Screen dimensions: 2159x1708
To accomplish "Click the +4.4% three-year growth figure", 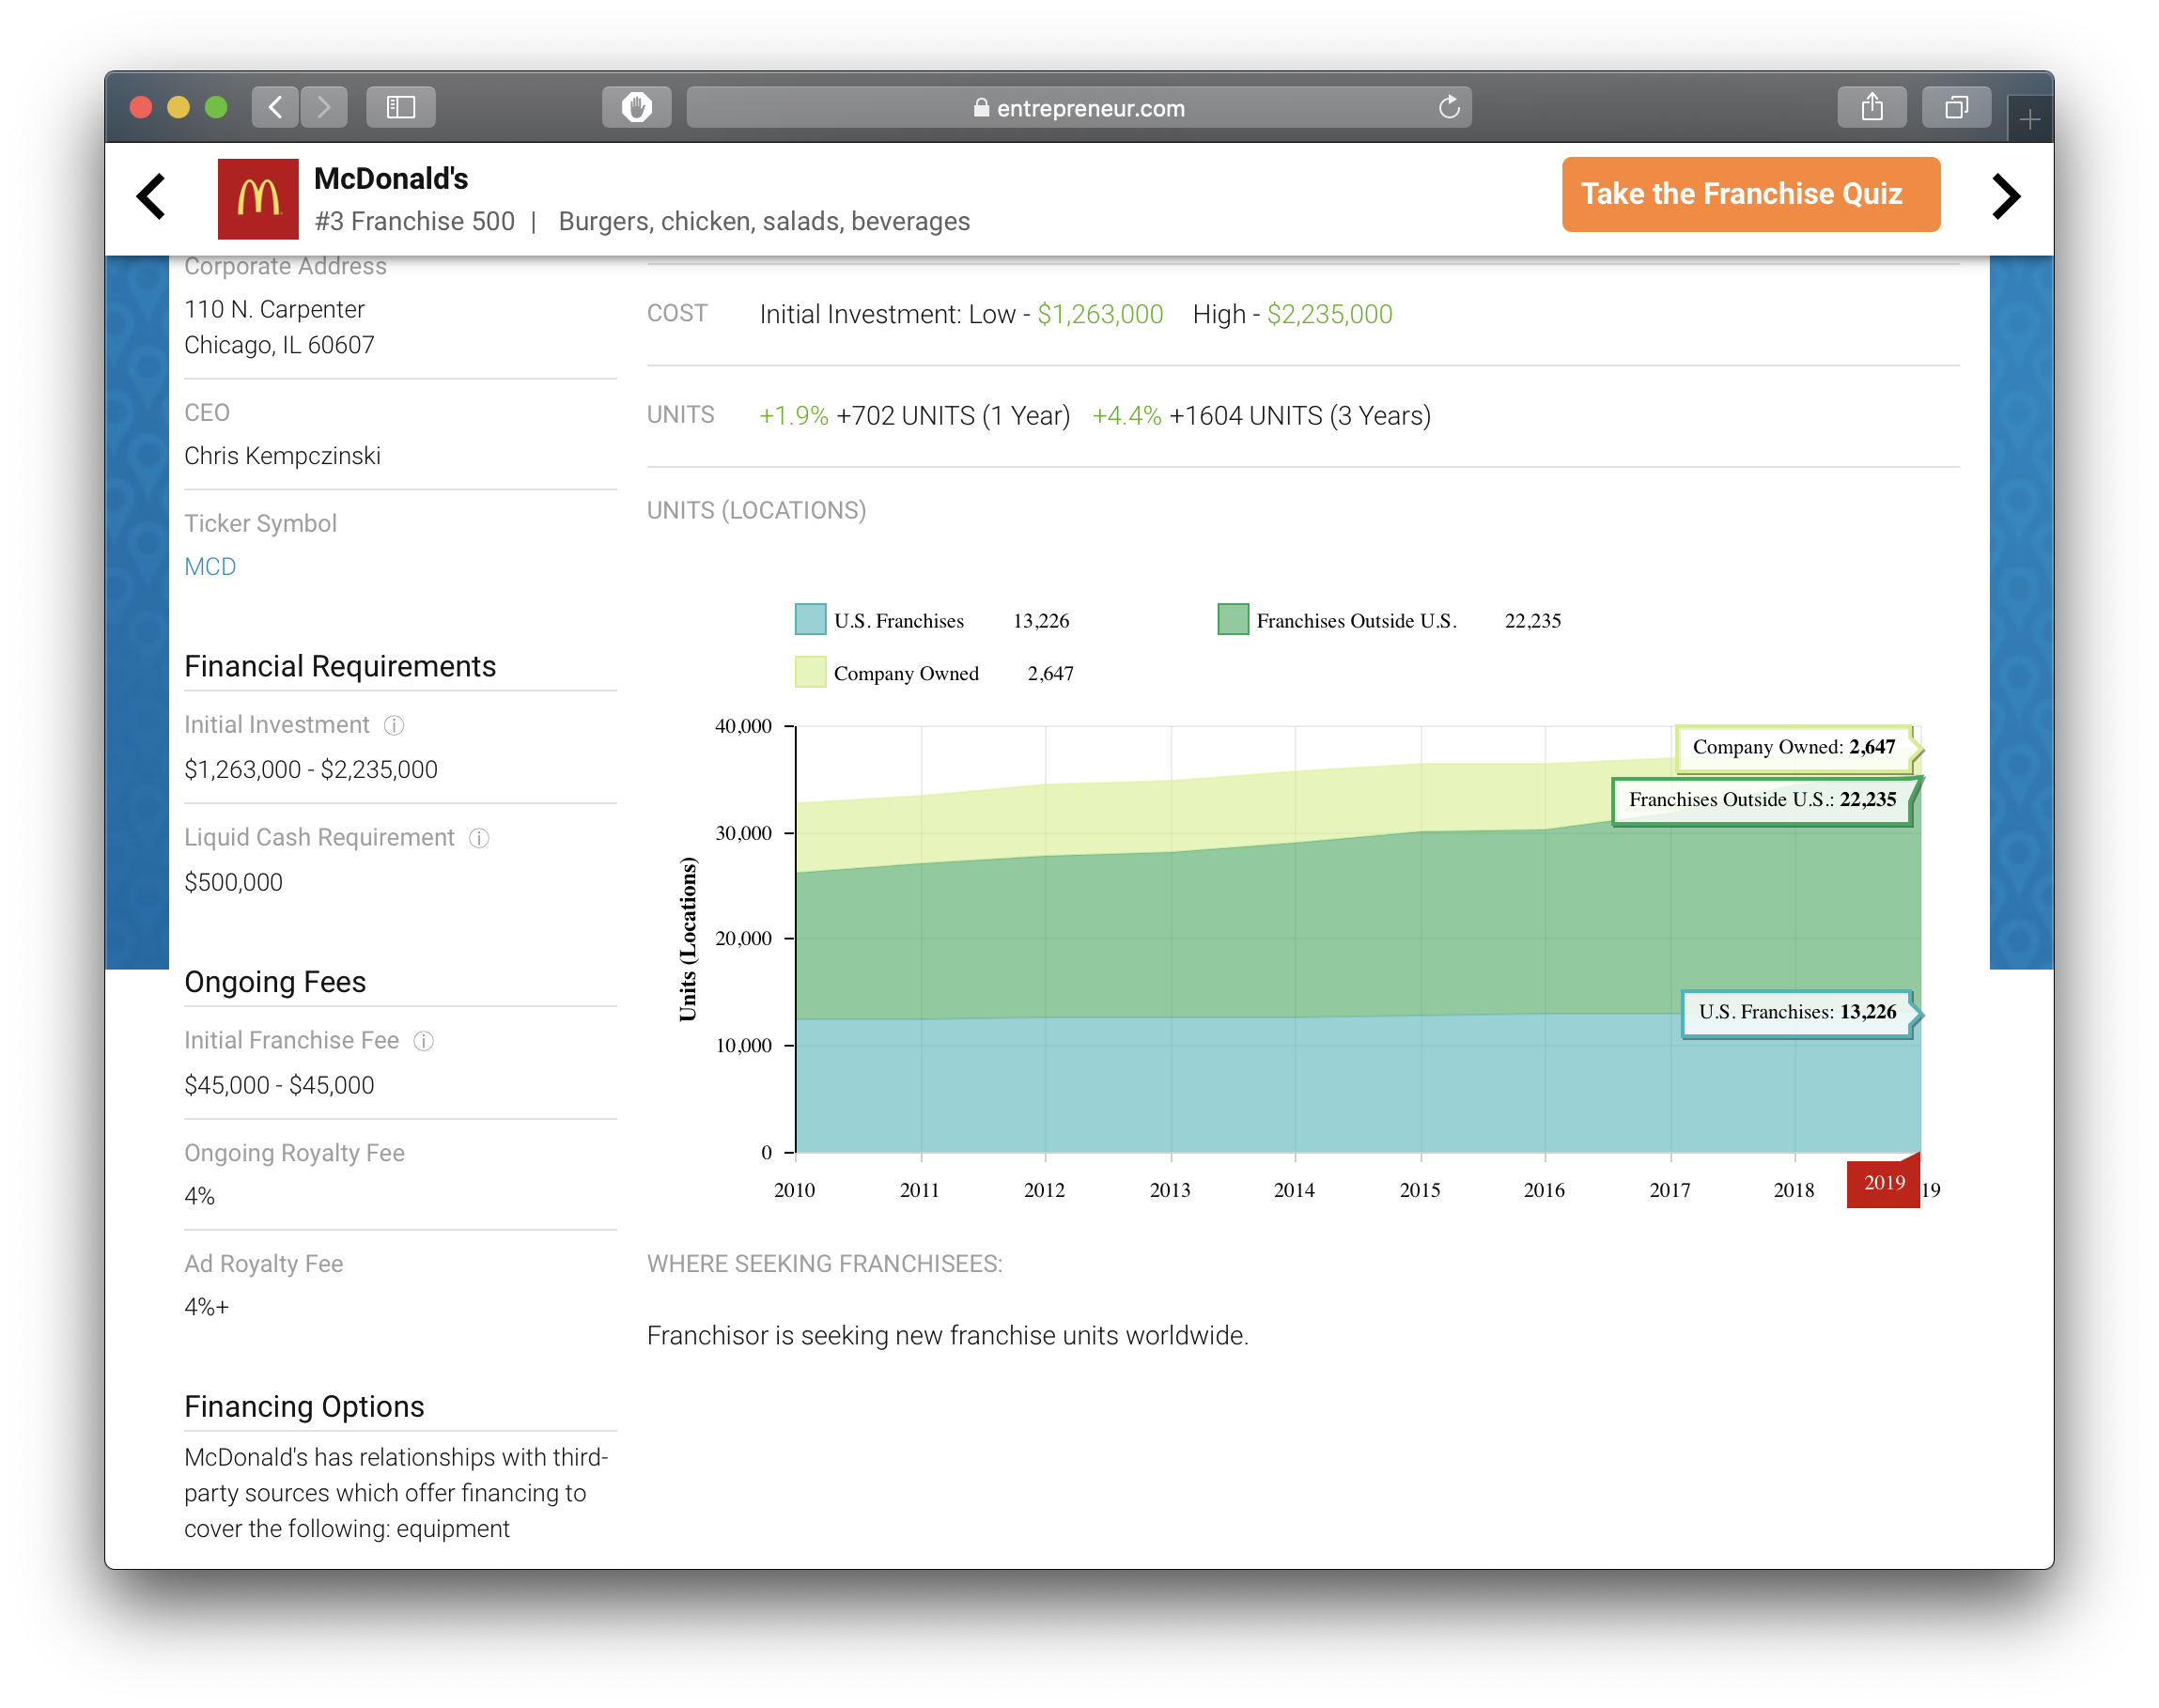I will click(1126, 416).
